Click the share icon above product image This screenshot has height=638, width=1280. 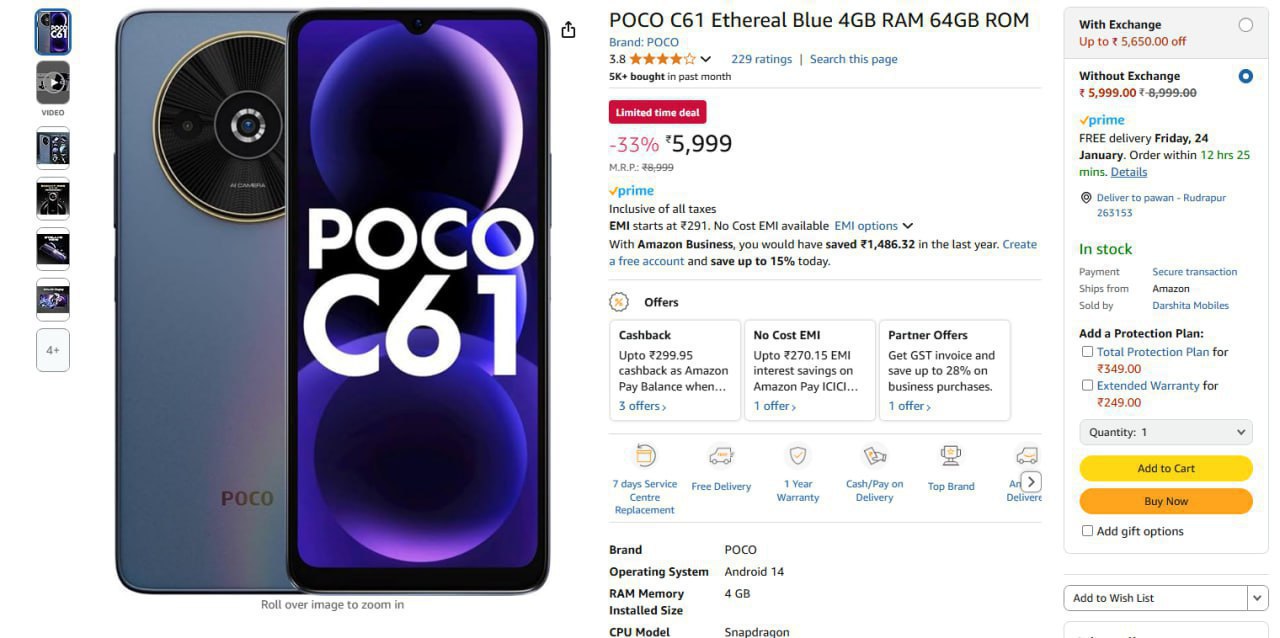coord(568,30)
